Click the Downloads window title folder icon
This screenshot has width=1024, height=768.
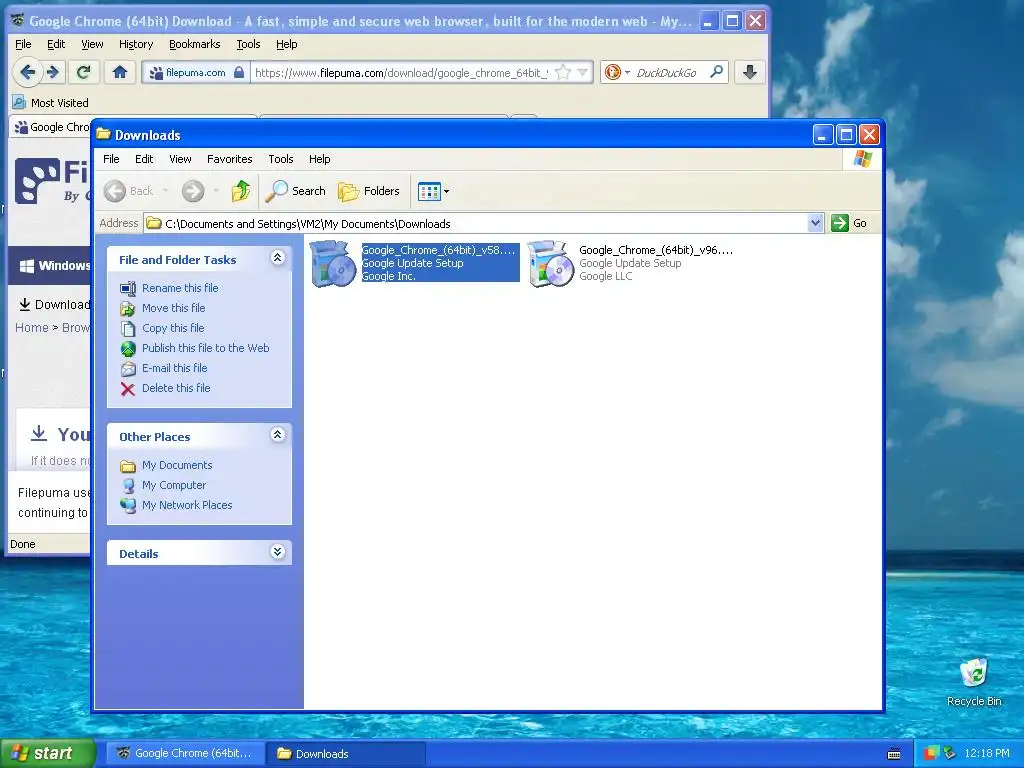coord(103,135)
